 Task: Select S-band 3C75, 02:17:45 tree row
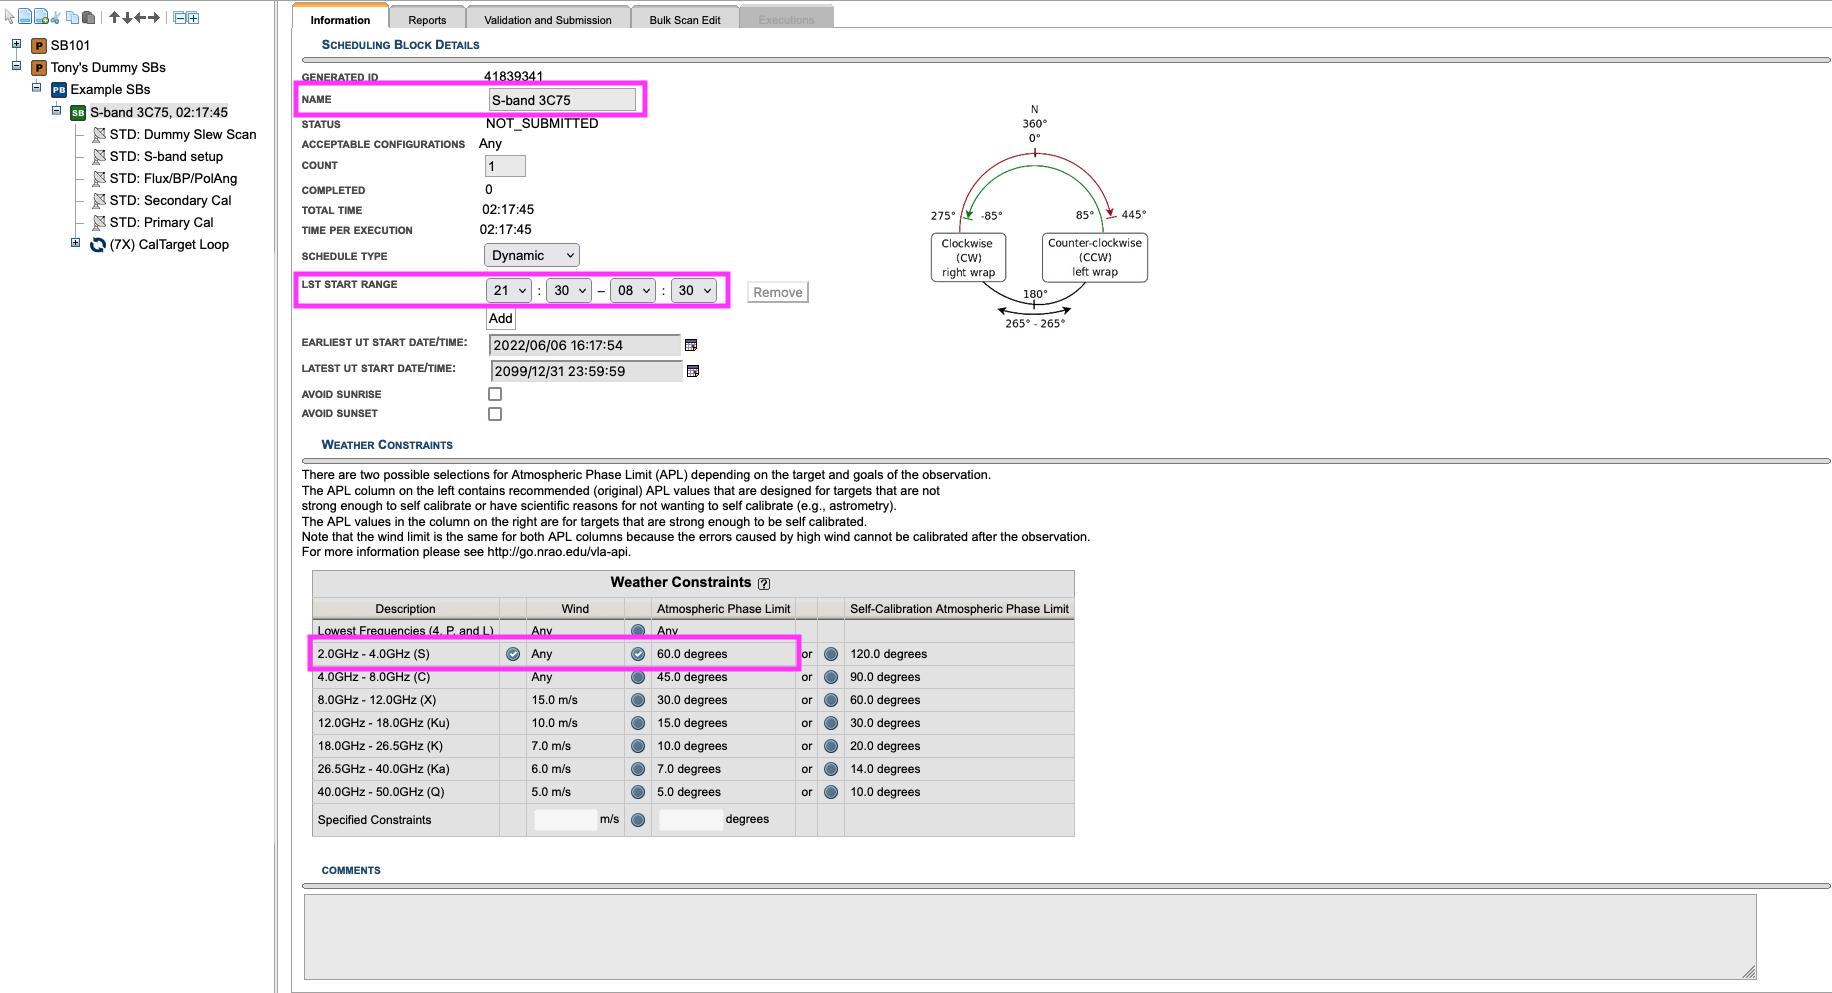(x=159, y=112)
